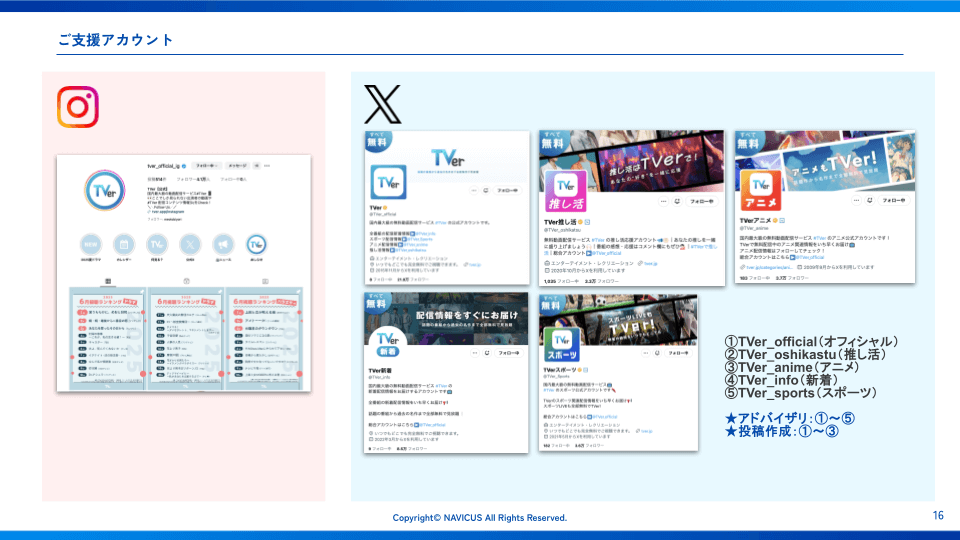
Task: Click the スポーツLIVEもTVer header banner
Action: pyautogui.click(x=618, y=319)
